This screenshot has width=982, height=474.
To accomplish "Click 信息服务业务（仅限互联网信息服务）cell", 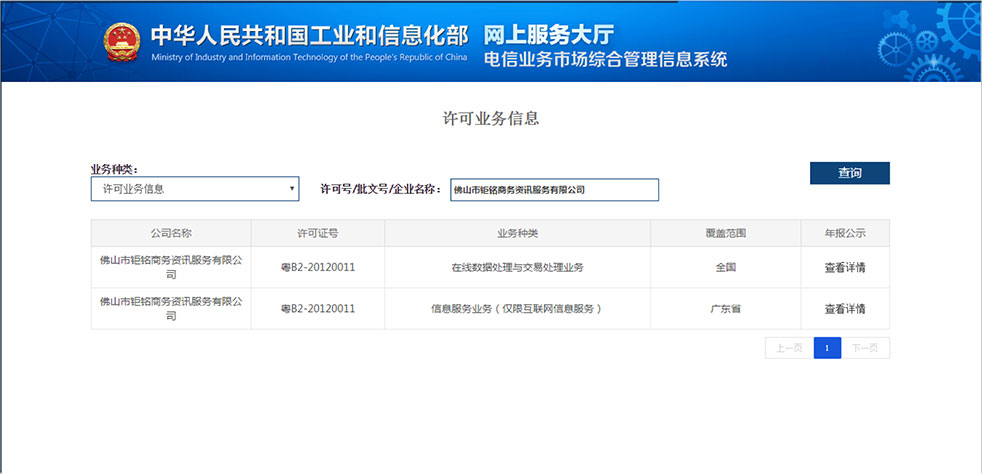I will (x=517, y=309).
